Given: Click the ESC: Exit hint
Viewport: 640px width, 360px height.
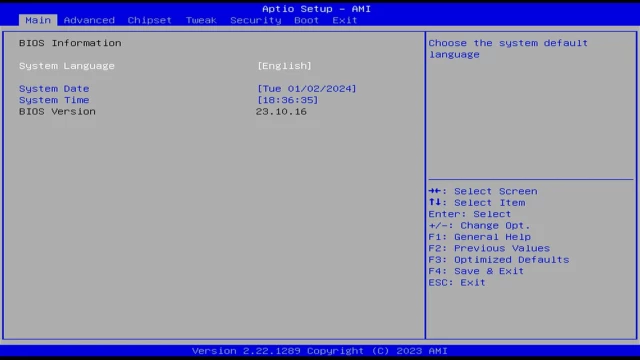Looking at the screenshot, I should tap(457, 282).
